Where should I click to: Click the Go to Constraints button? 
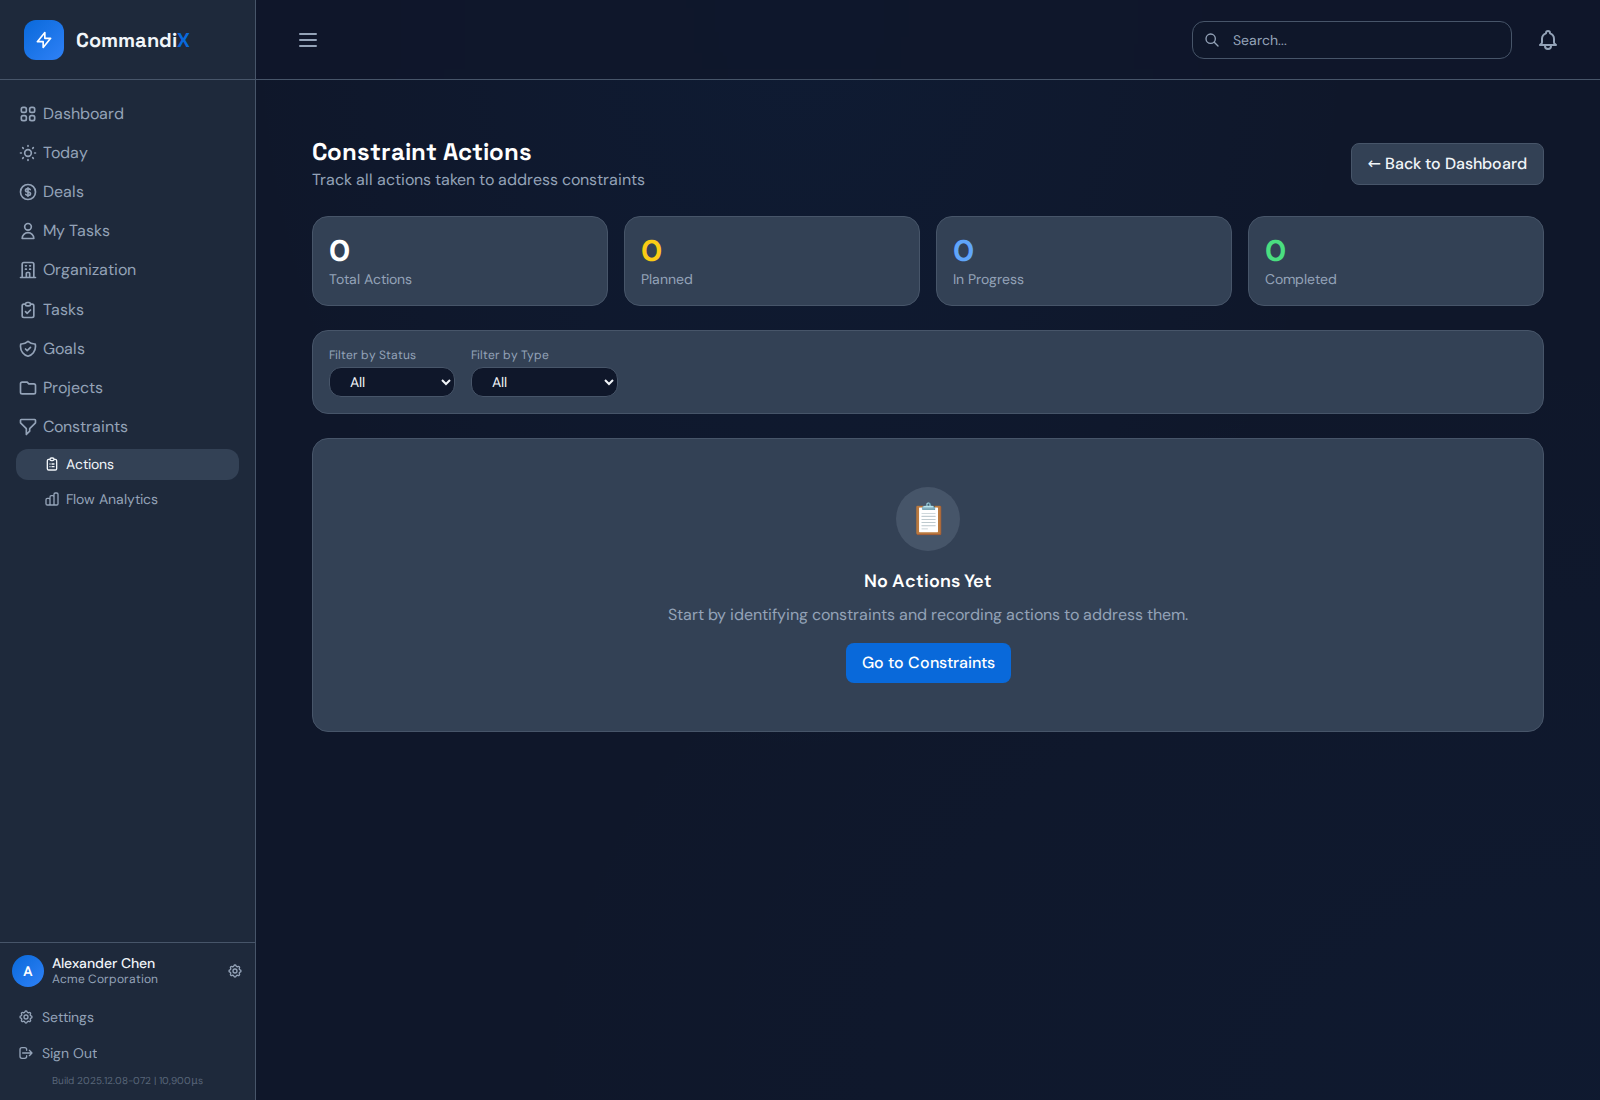click(x=928, y=663)
